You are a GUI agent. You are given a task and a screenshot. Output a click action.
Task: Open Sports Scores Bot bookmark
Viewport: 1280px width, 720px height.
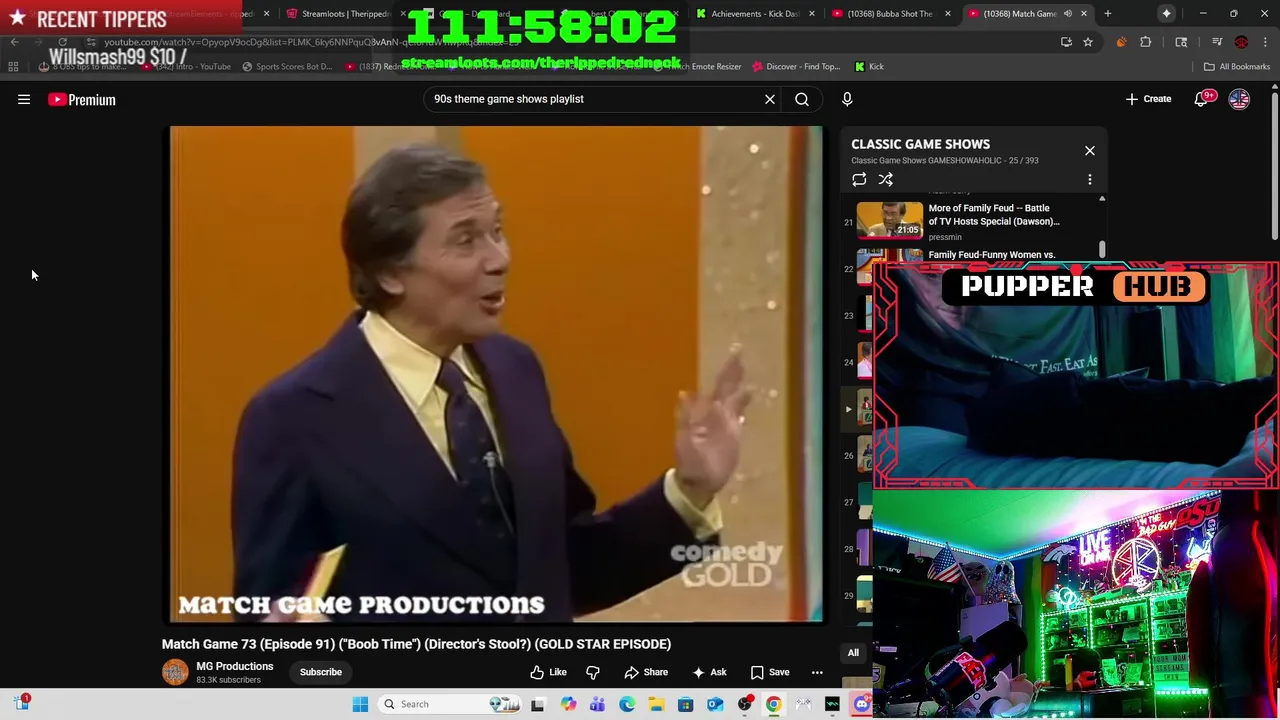pyautogui.click(x=287, y=67)
